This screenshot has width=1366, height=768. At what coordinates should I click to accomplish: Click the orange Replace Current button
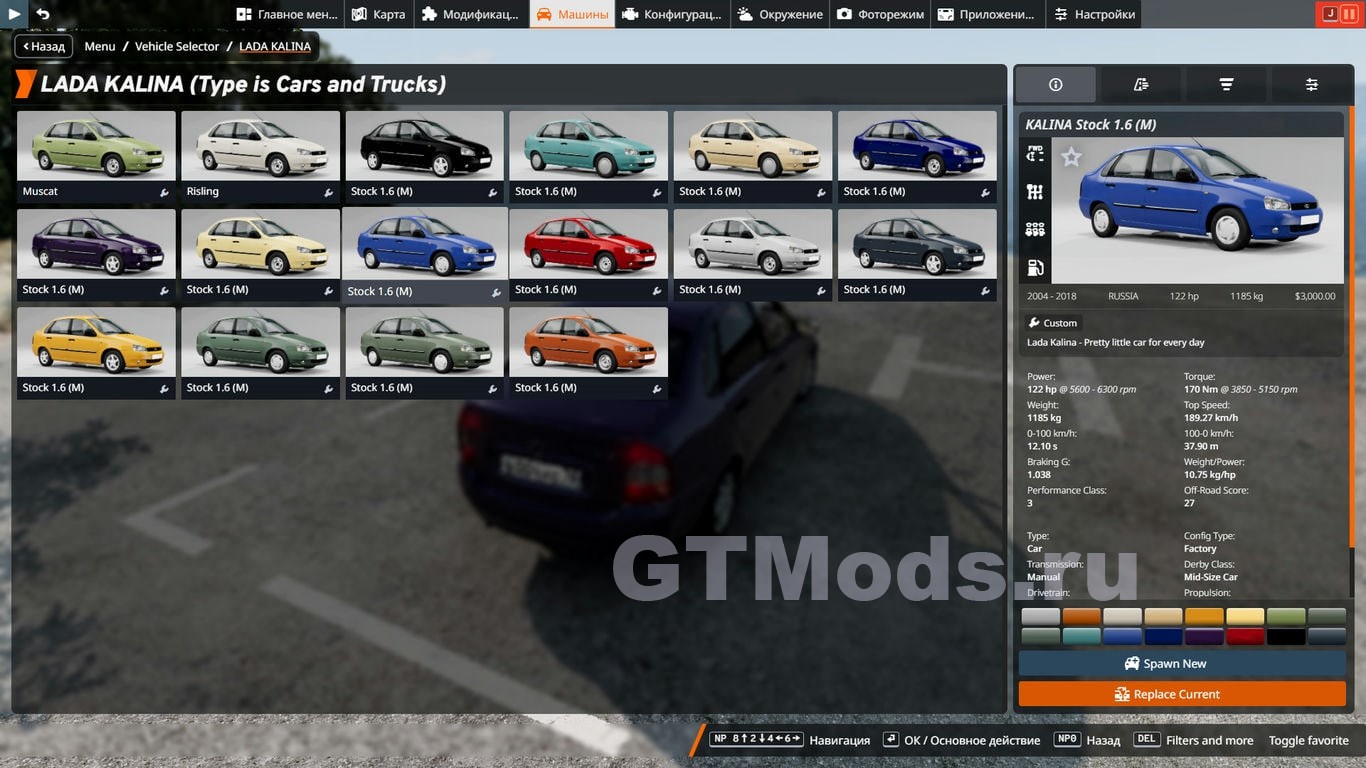coord(1181,694)
